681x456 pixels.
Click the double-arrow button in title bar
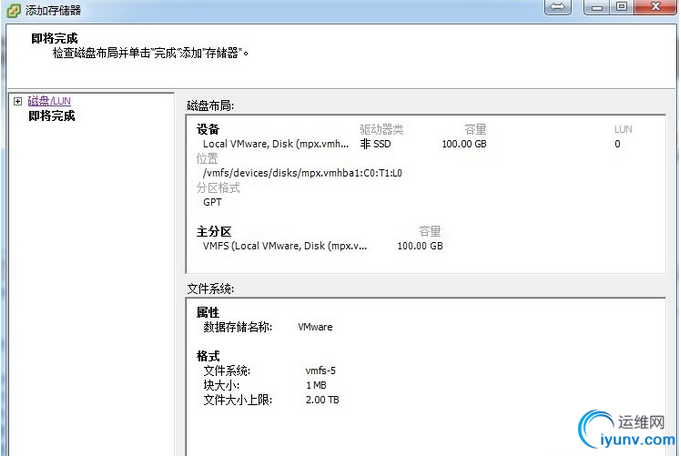(x=558, y=7)
